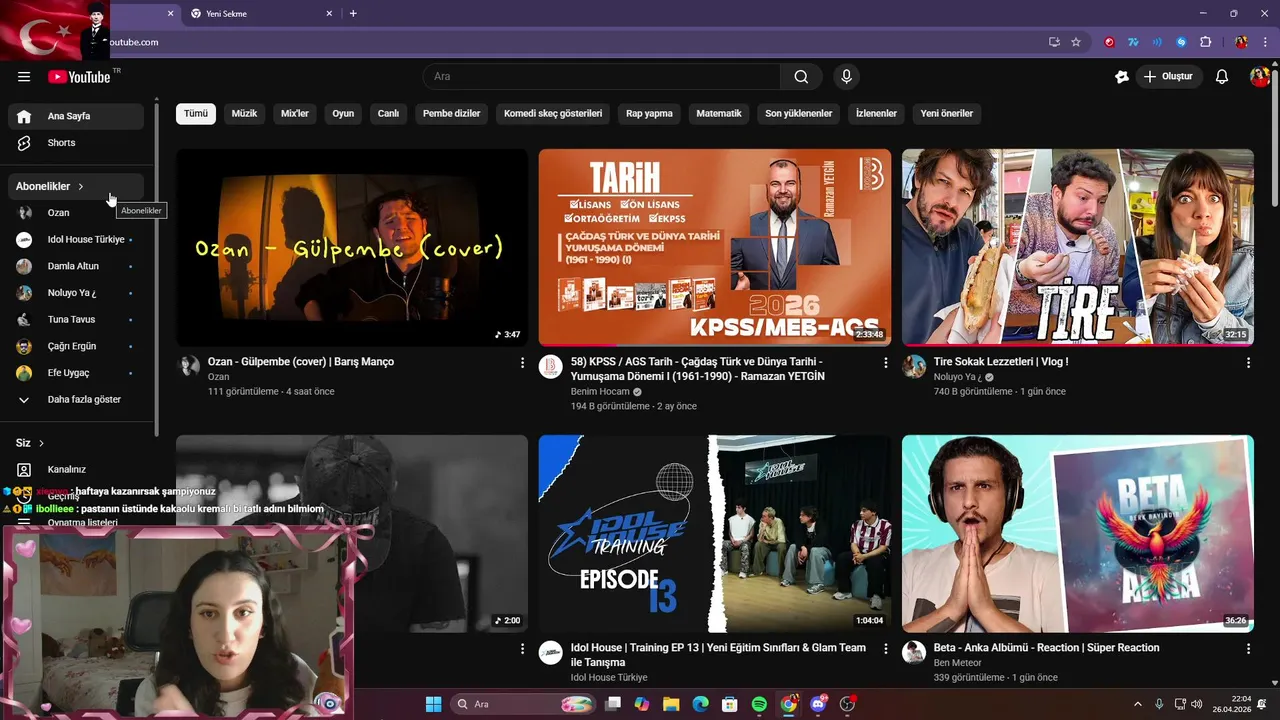
Task: Open the Chrome Extensions puzzle icon
Action: coord(1205,42)
